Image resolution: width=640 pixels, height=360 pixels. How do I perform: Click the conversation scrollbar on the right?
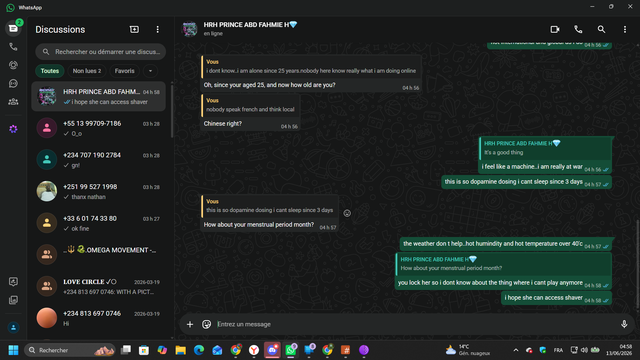(638, 264)
